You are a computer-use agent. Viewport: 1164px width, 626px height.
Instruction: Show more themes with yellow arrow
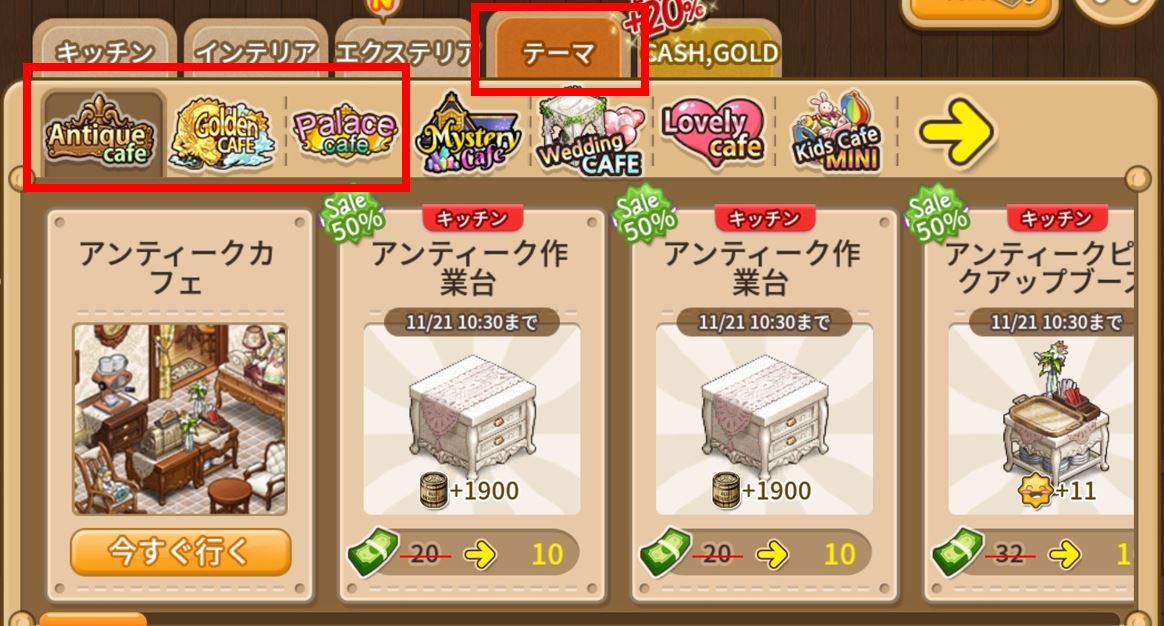[956, 131]
